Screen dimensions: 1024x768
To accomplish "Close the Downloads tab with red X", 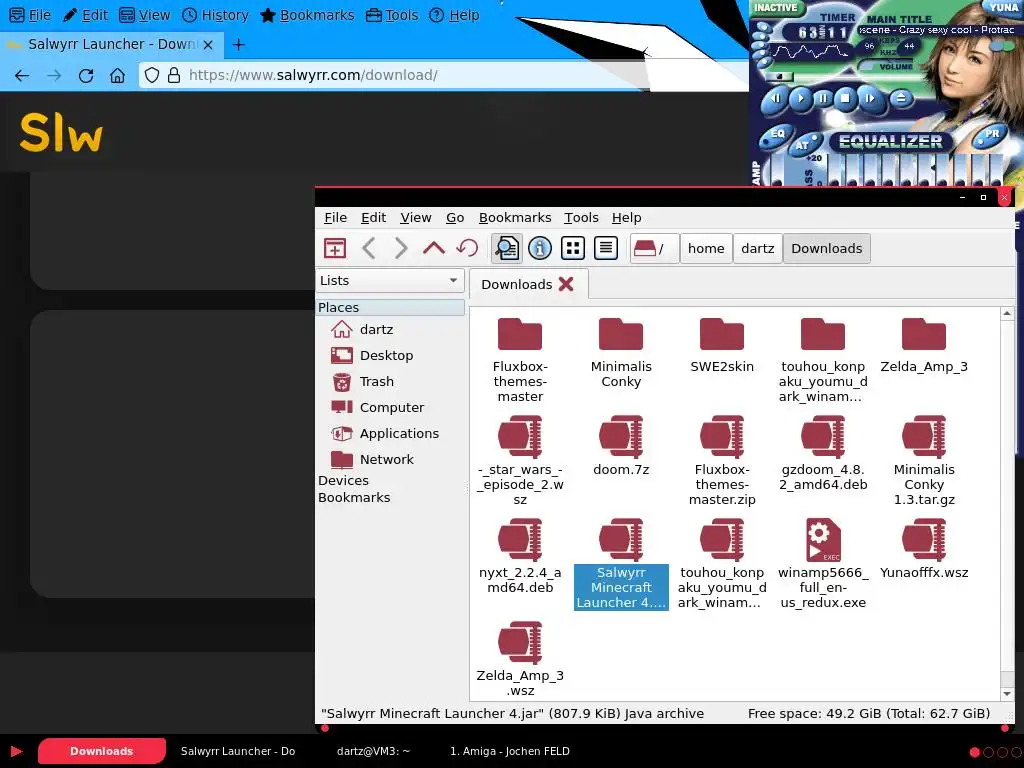I will point(566,284).
